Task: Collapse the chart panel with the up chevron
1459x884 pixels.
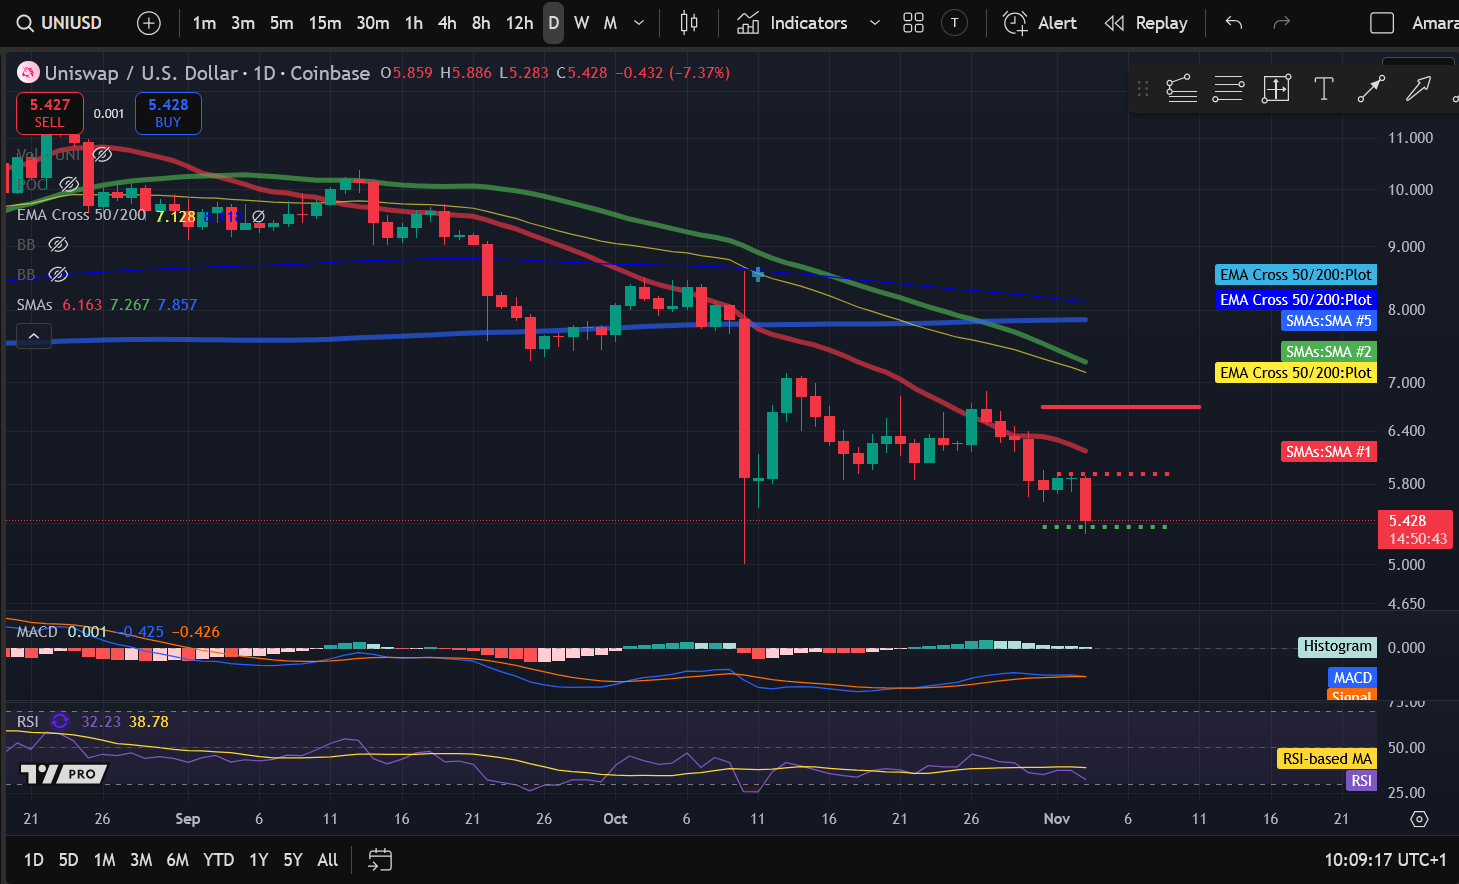Action: click(x=33, y=335)
